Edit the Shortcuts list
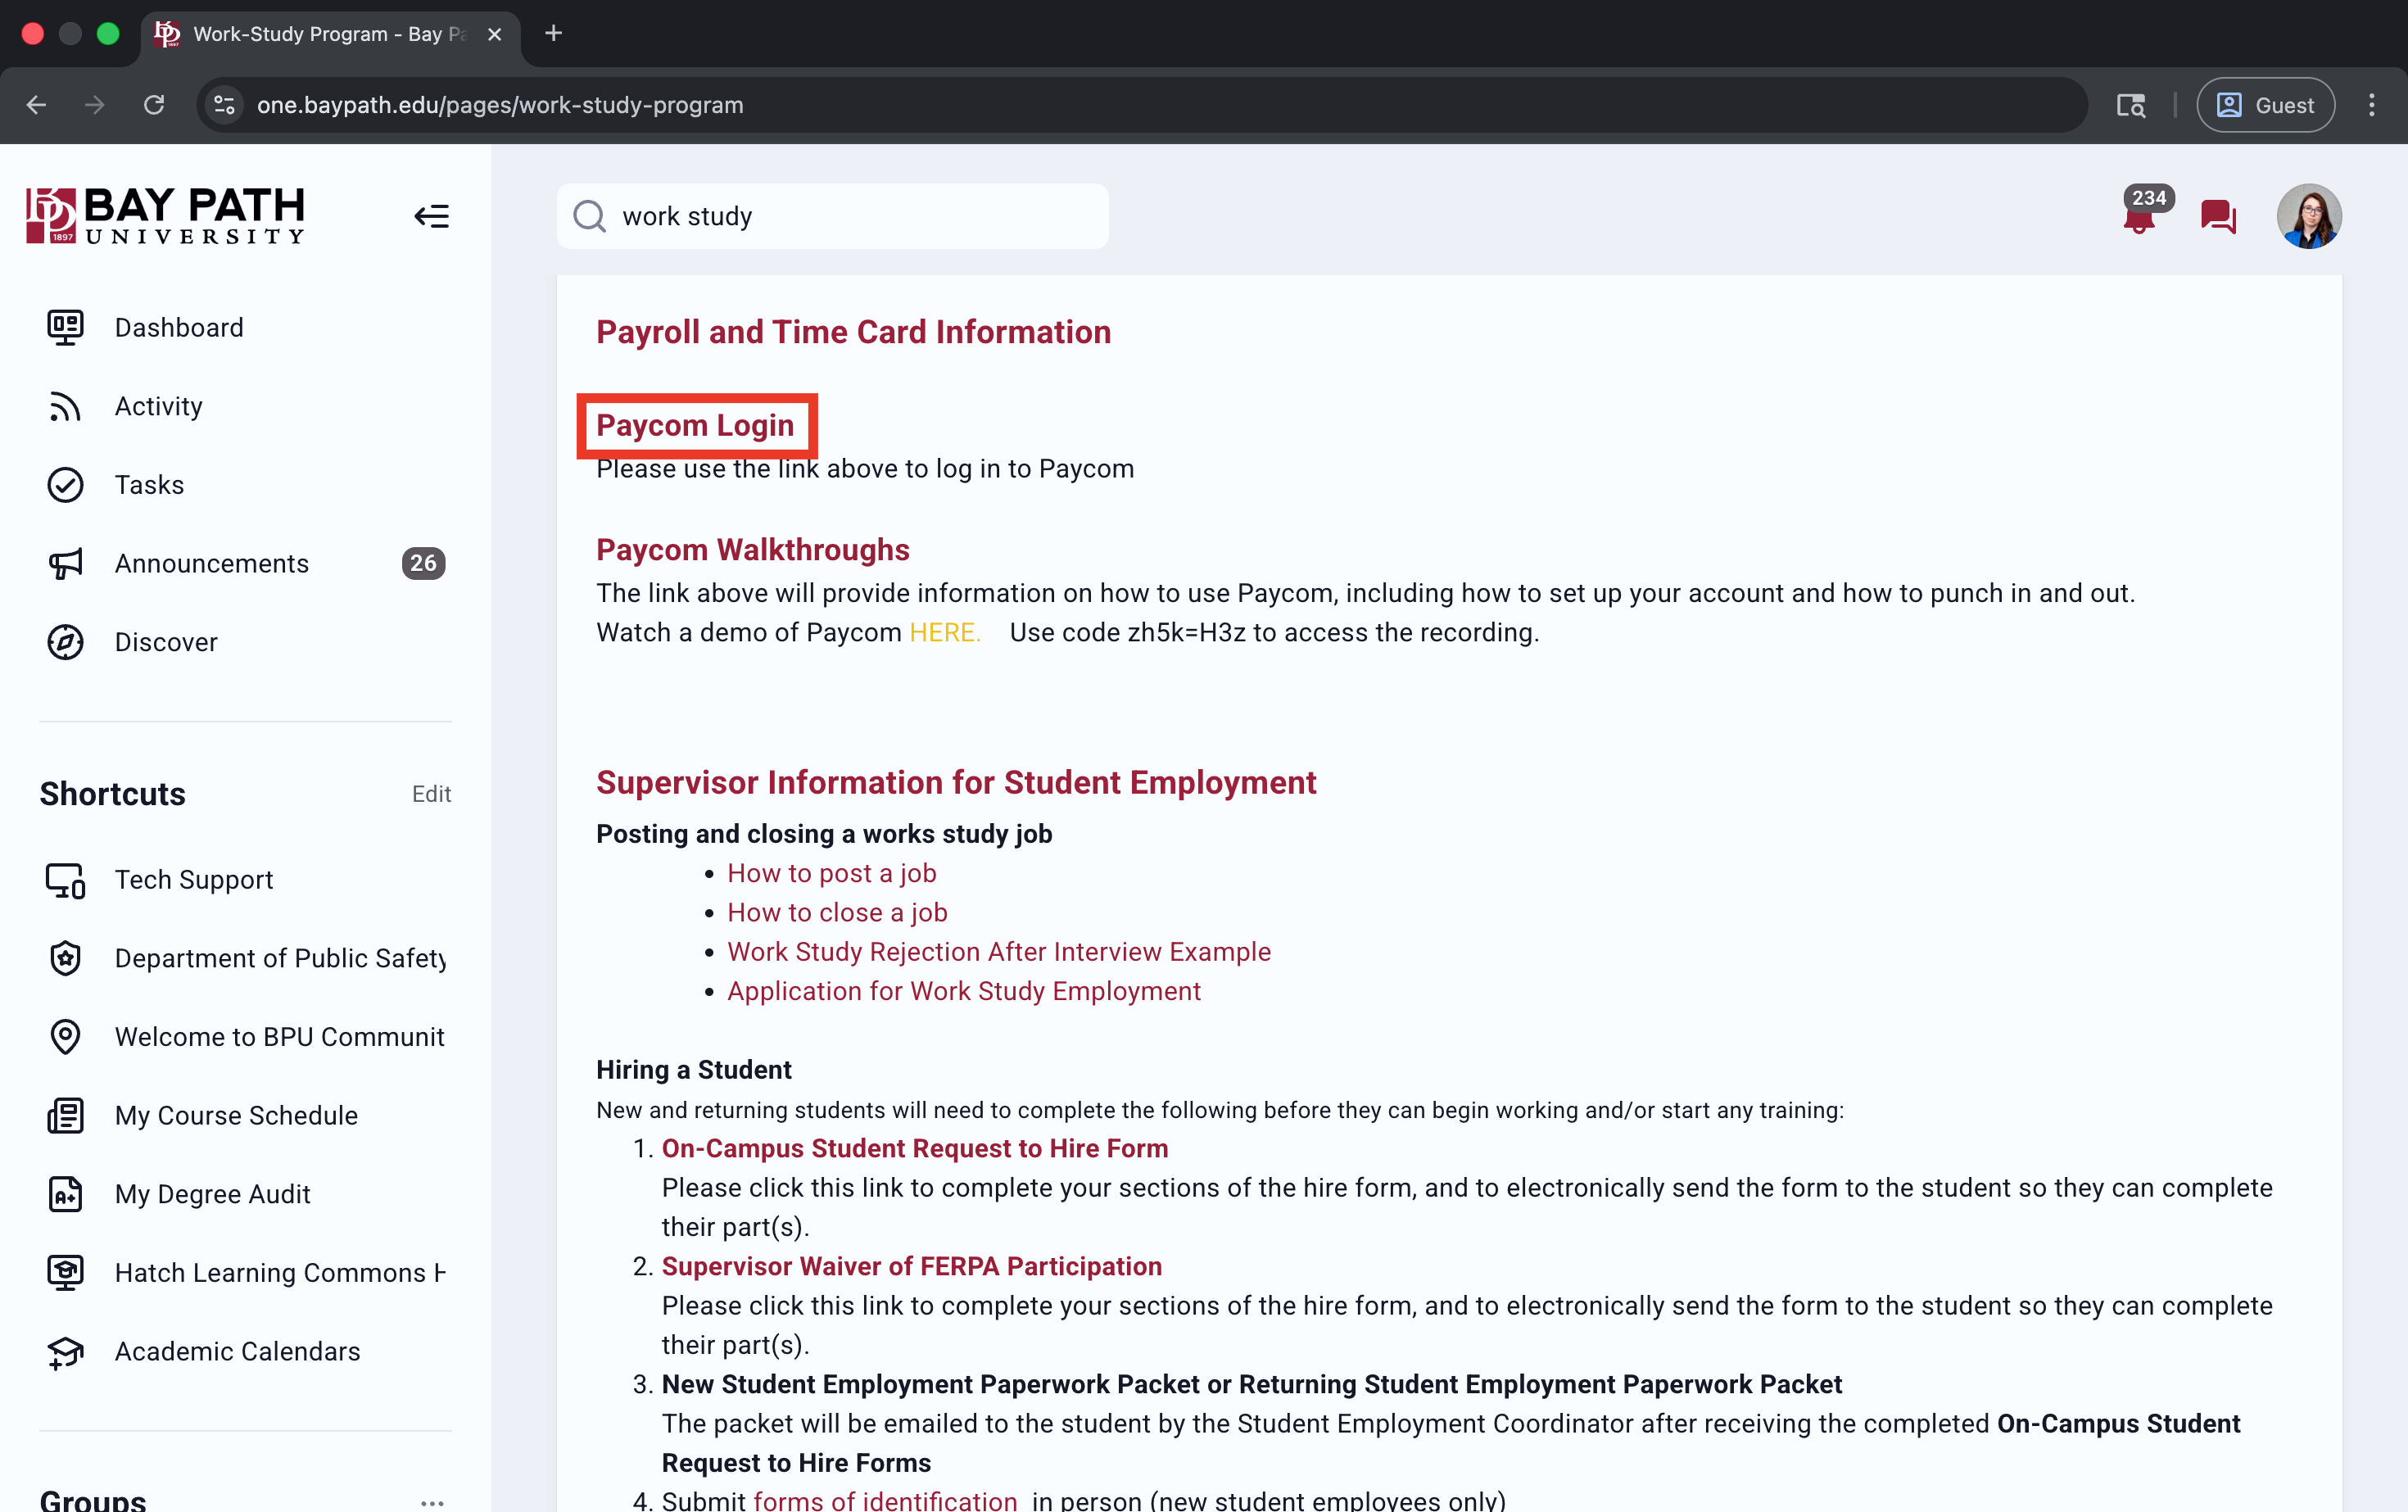Viewport: 2408px width, 1512px height. point(431,794)
